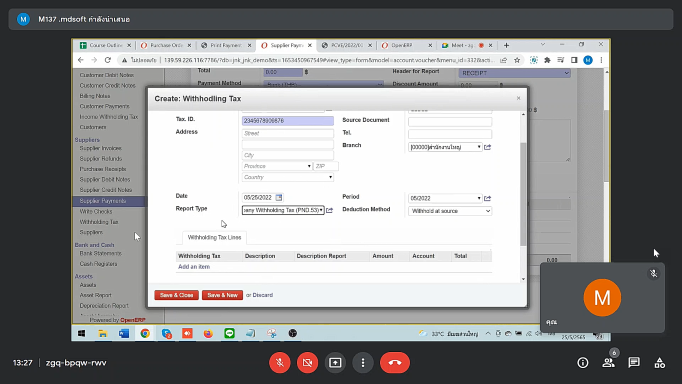
Task: Click Save & New button
Action: 222,295
